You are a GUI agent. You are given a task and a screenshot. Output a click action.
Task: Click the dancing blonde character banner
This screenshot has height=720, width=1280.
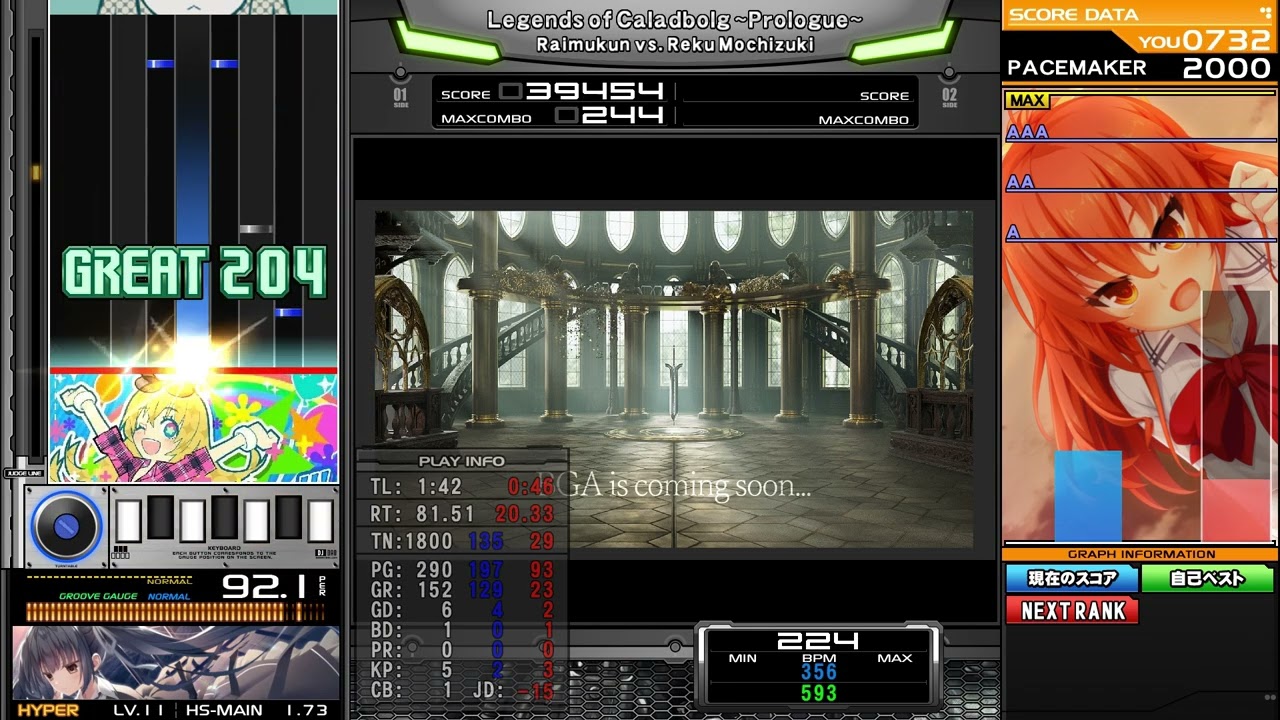194,429
